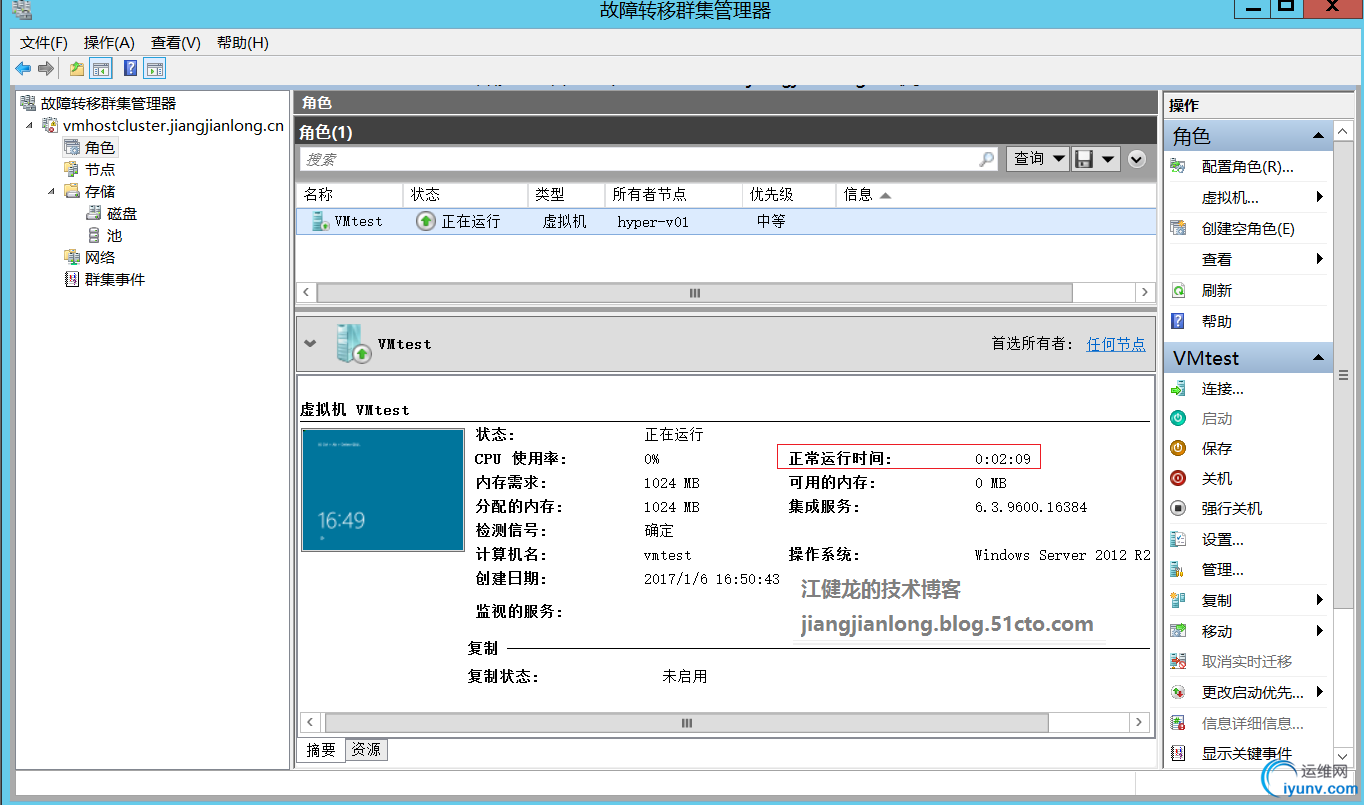Click the 设置... action
The image size is (1364, 805).
click(x=1223, y=540)
